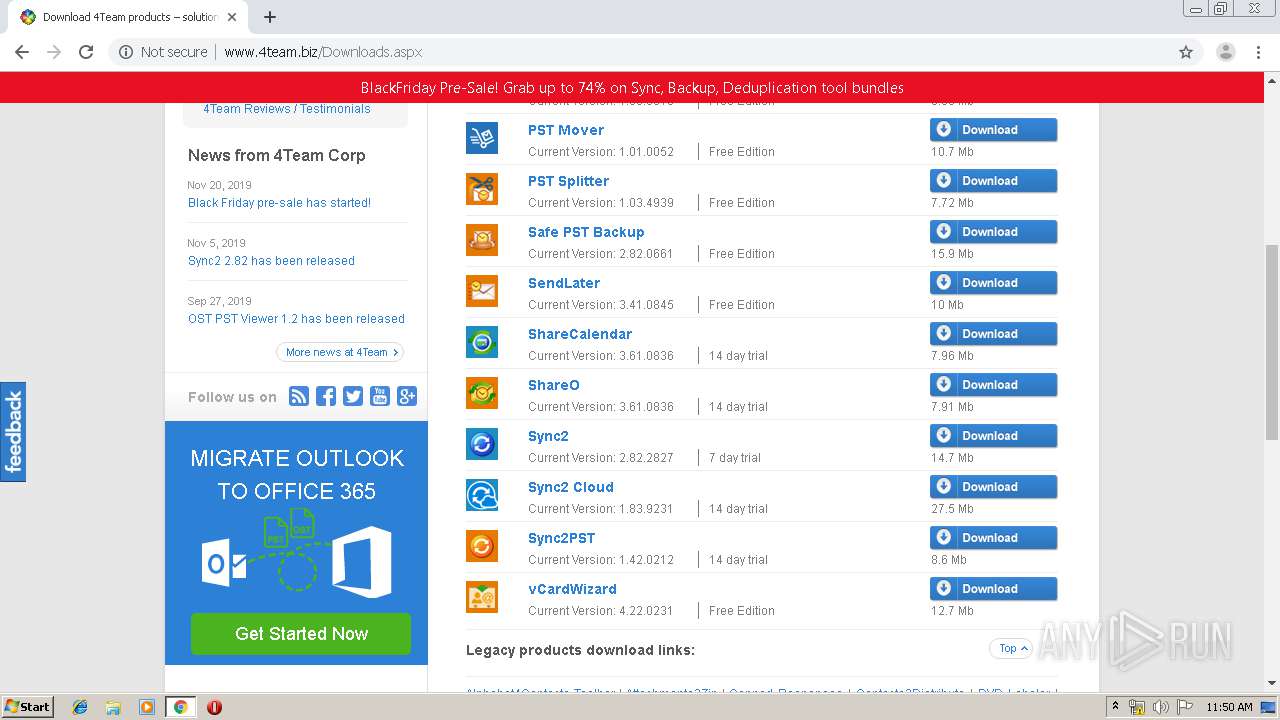Open Sync2 2.82 has been released news
1280x720 pixels.
click(271, 261)
